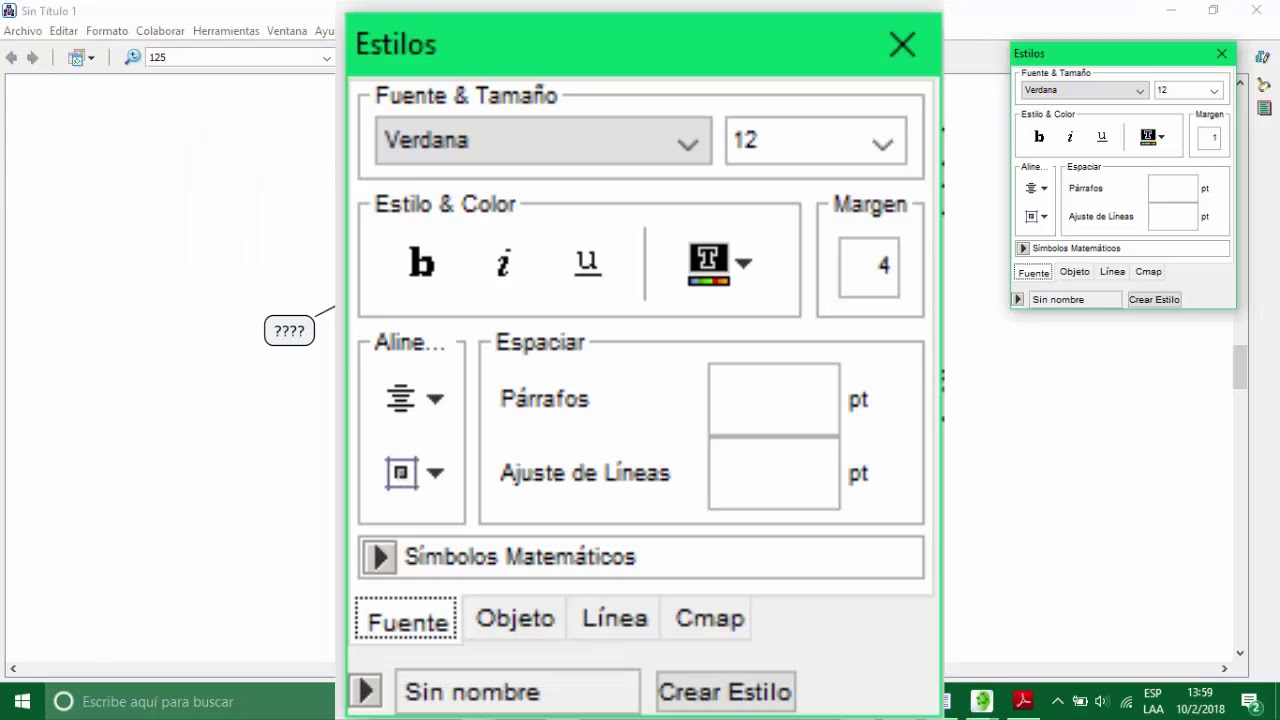Close the large Estilos panel

tap(902, 45)
